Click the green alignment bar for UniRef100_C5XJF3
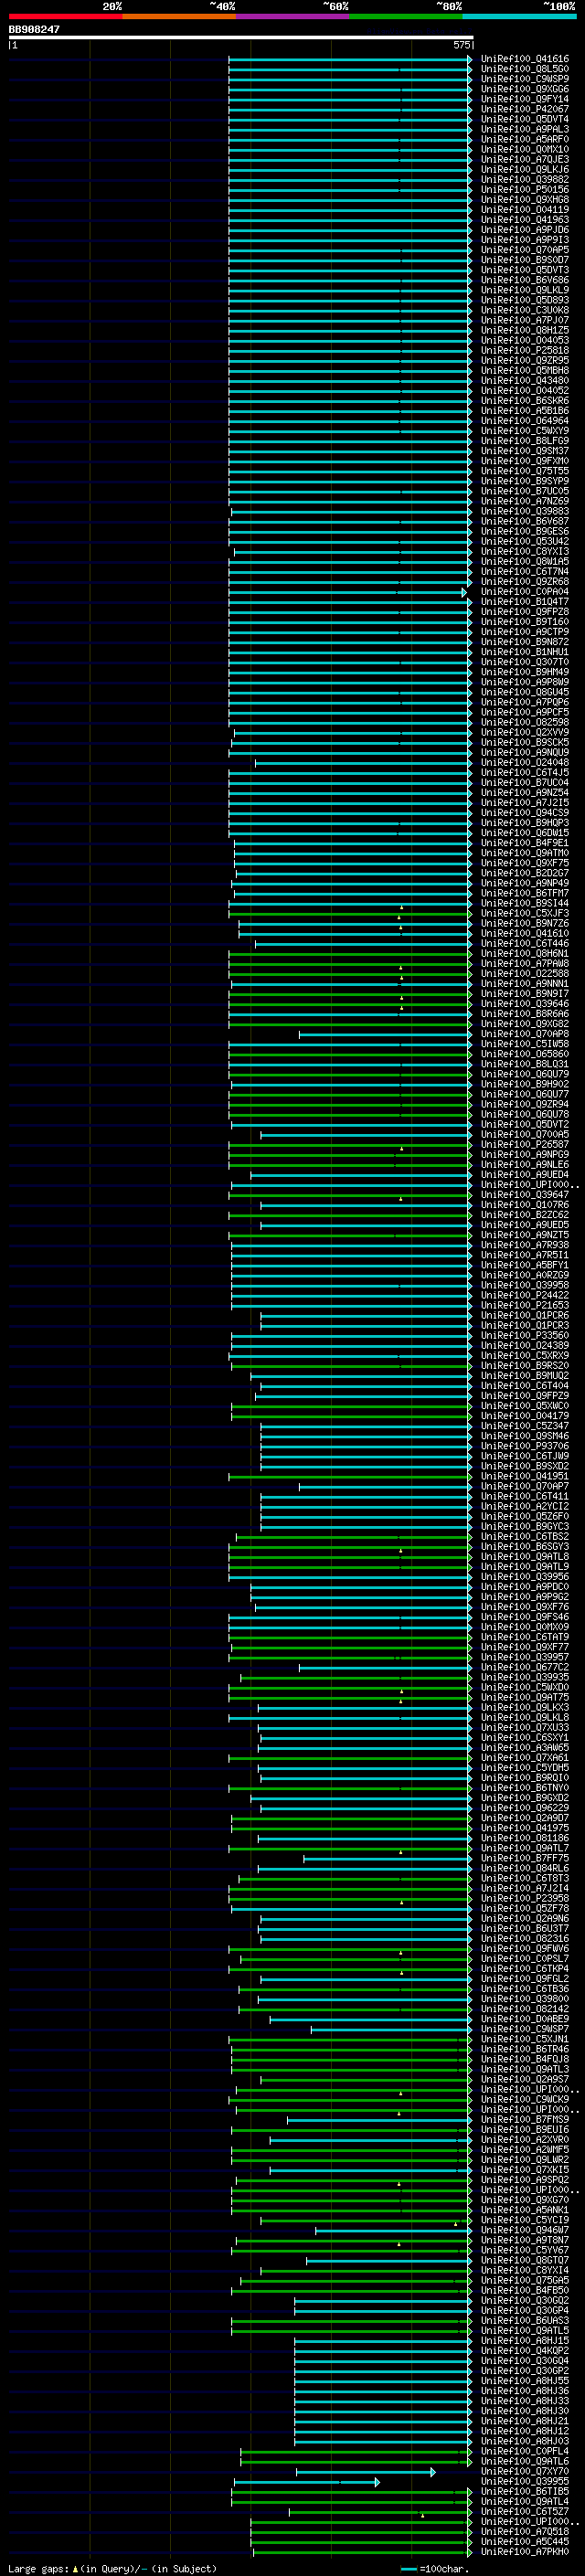Viewport: 585px width, 2576px height. point(350,914)
